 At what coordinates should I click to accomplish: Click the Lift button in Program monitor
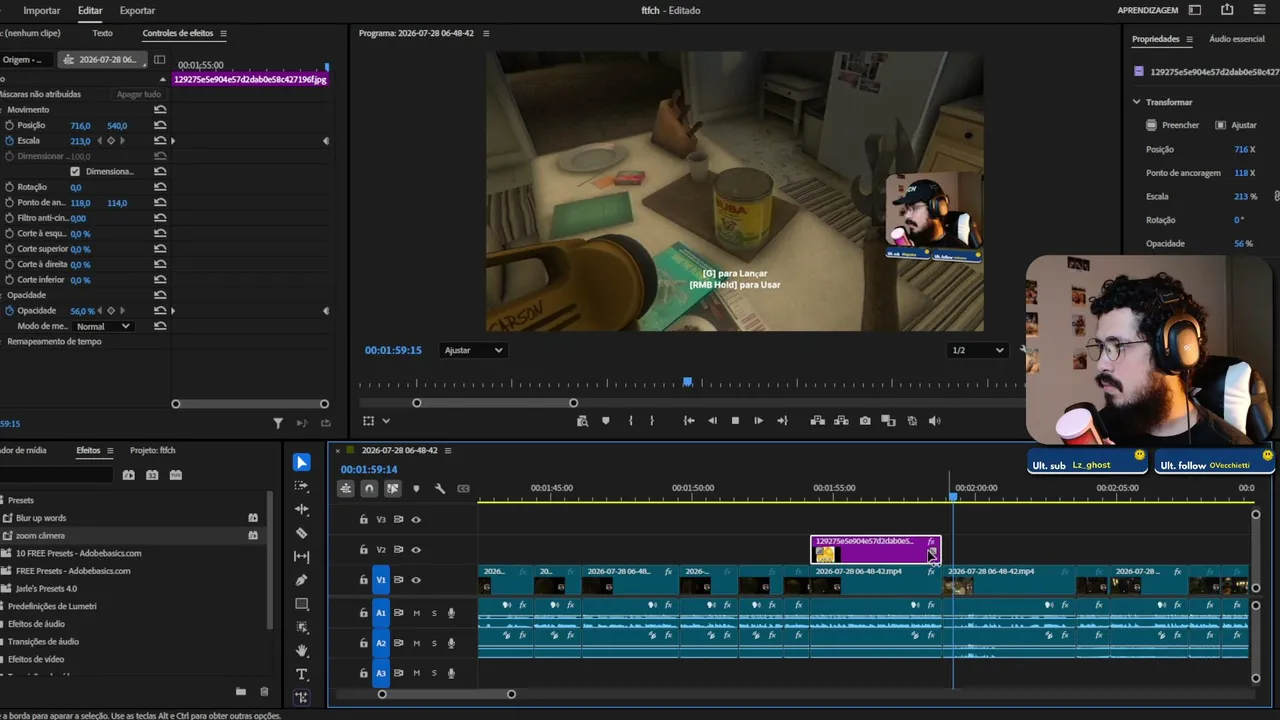point(818,421)
